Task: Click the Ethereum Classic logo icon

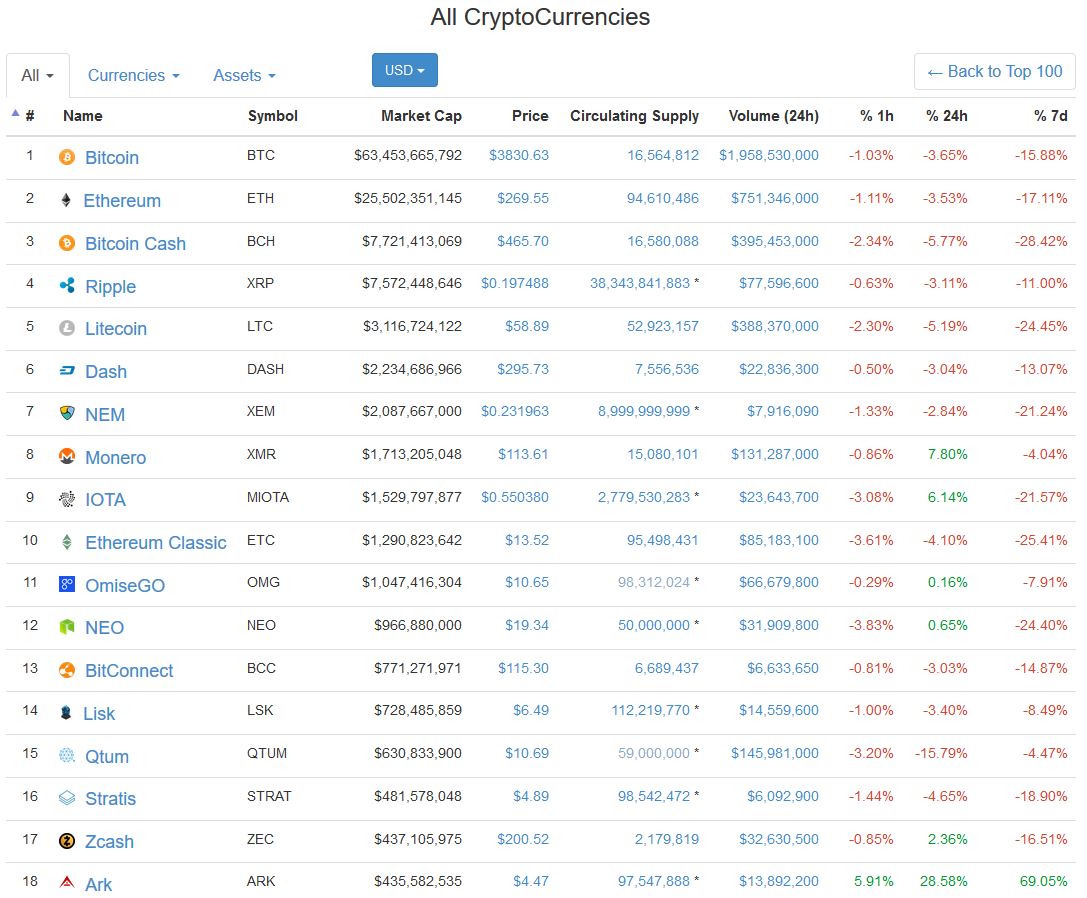Action: click(67, 542)
